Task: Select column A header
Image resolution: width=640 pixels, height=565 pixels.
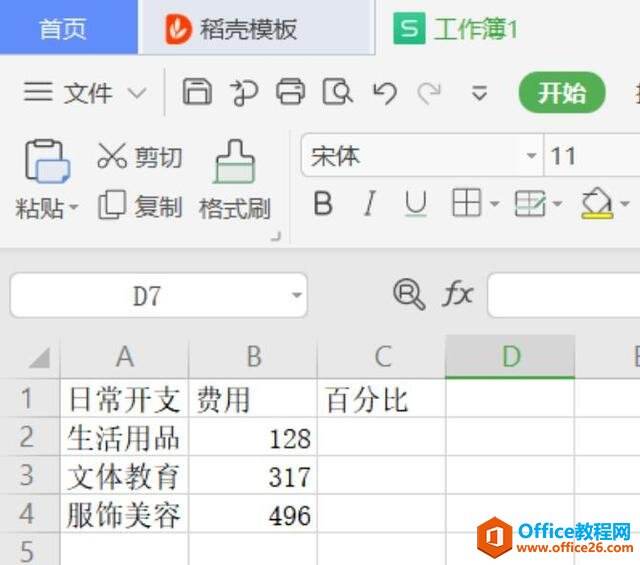Action: tap(124, 357)
